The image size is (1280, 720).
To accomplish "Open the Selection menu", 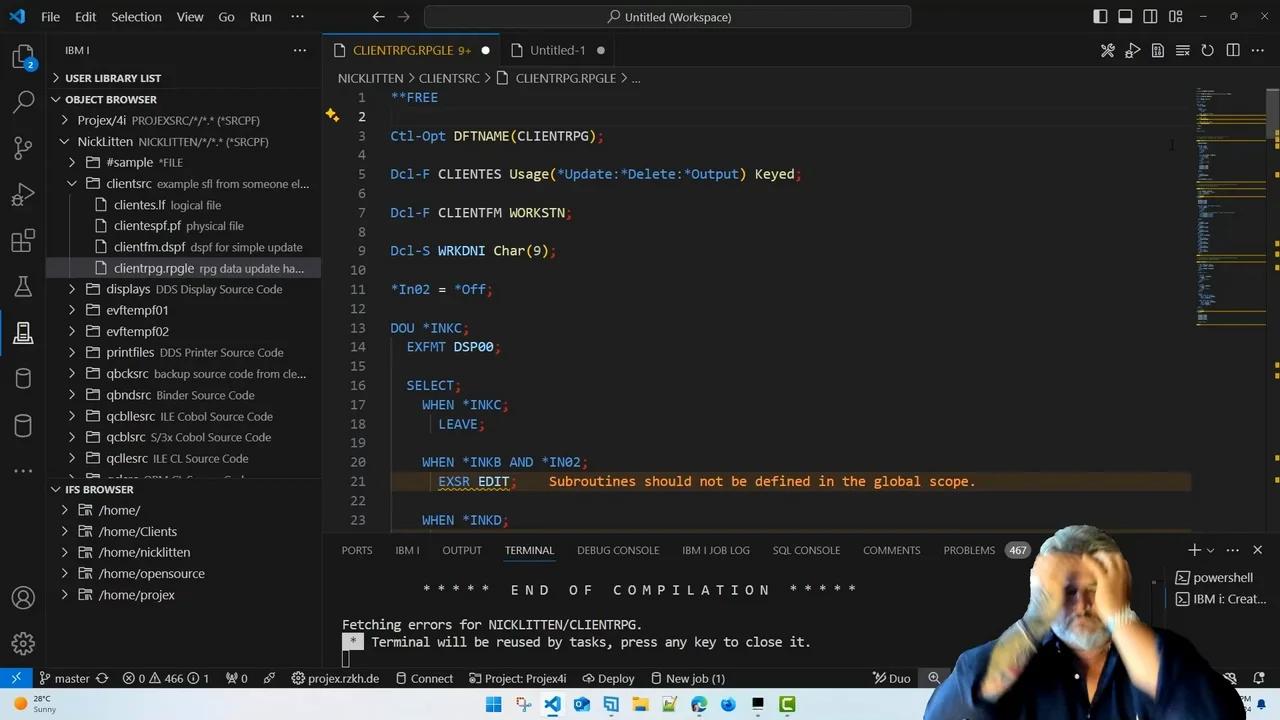I will pyautogui.click(x=136, y=17).
